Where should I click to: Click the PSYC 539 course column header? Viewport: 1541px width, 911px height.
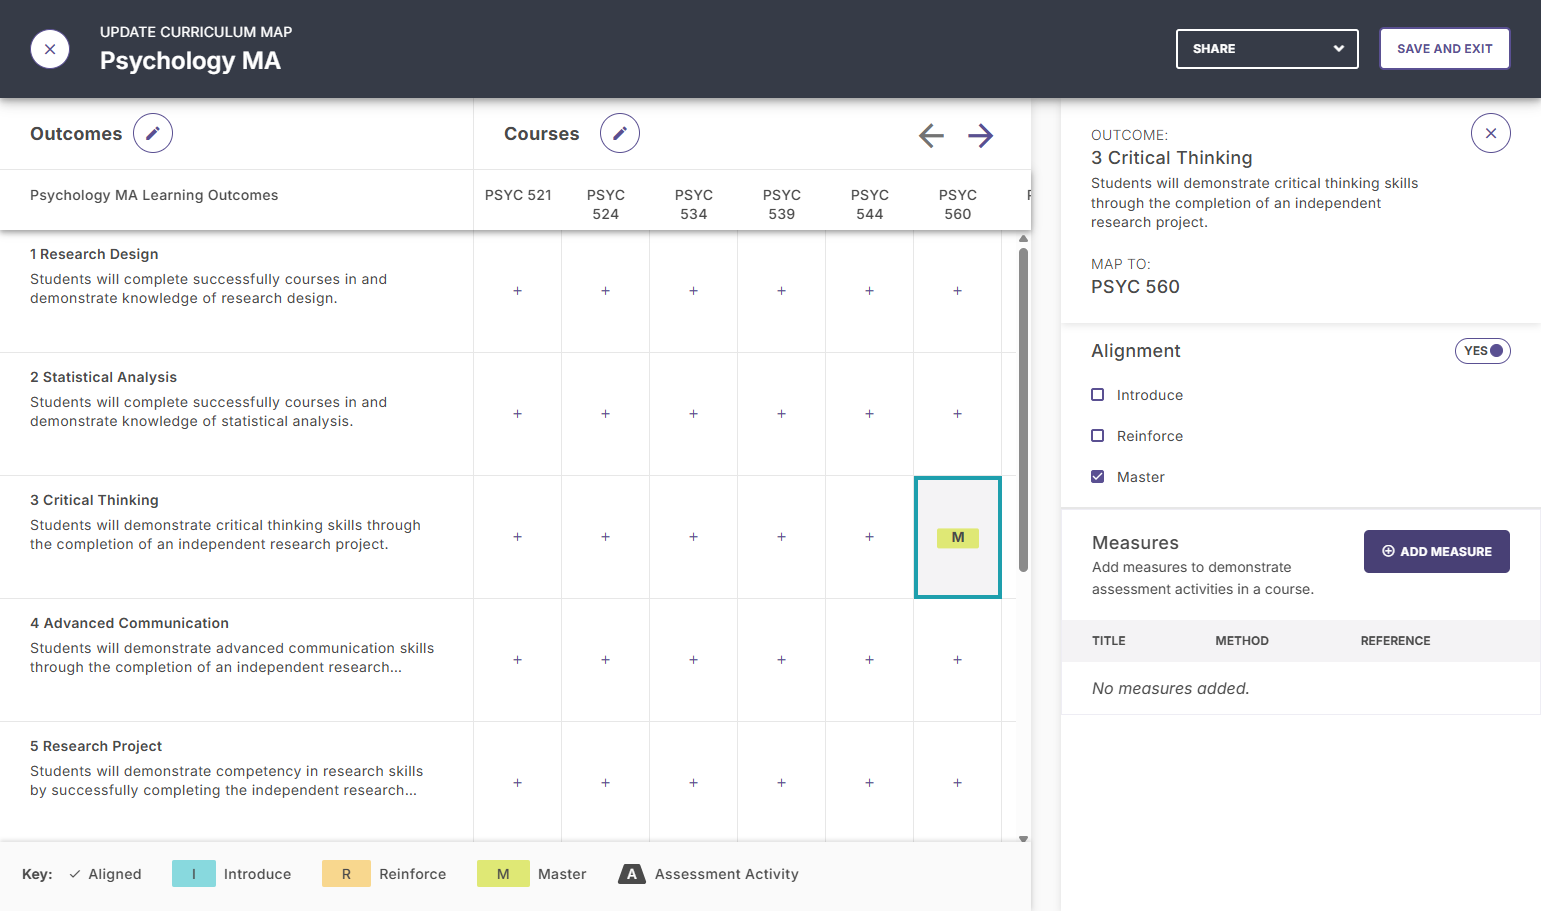click(x=782, y=204)
